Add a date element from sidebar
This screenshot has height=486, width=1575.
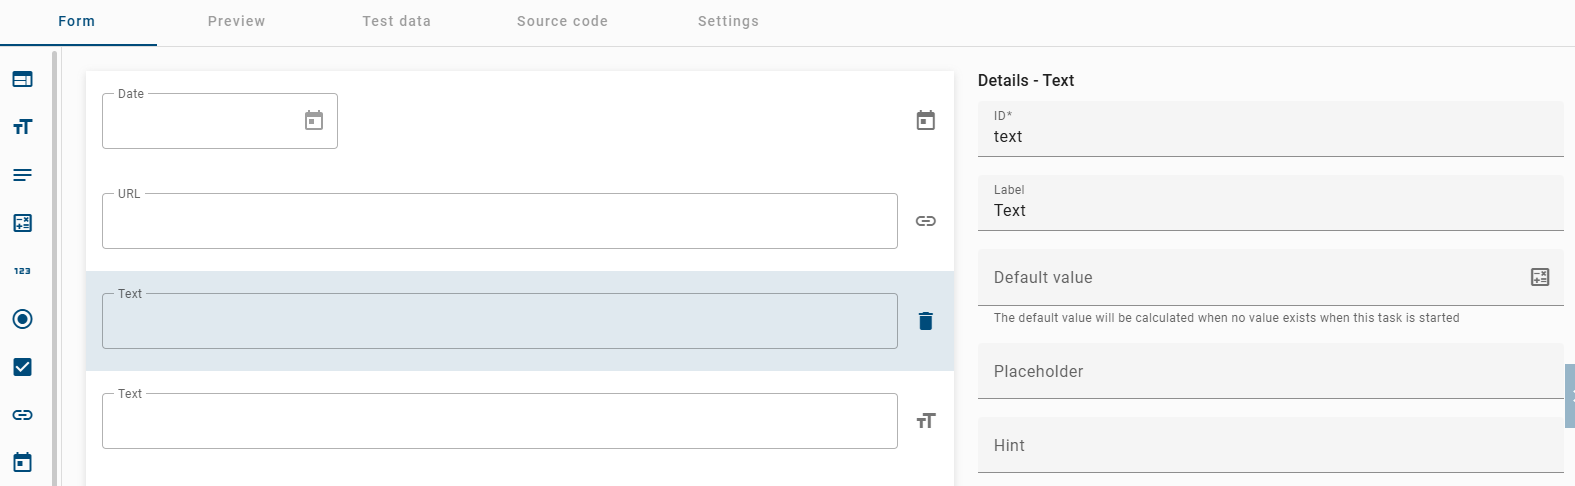point(22,462)
